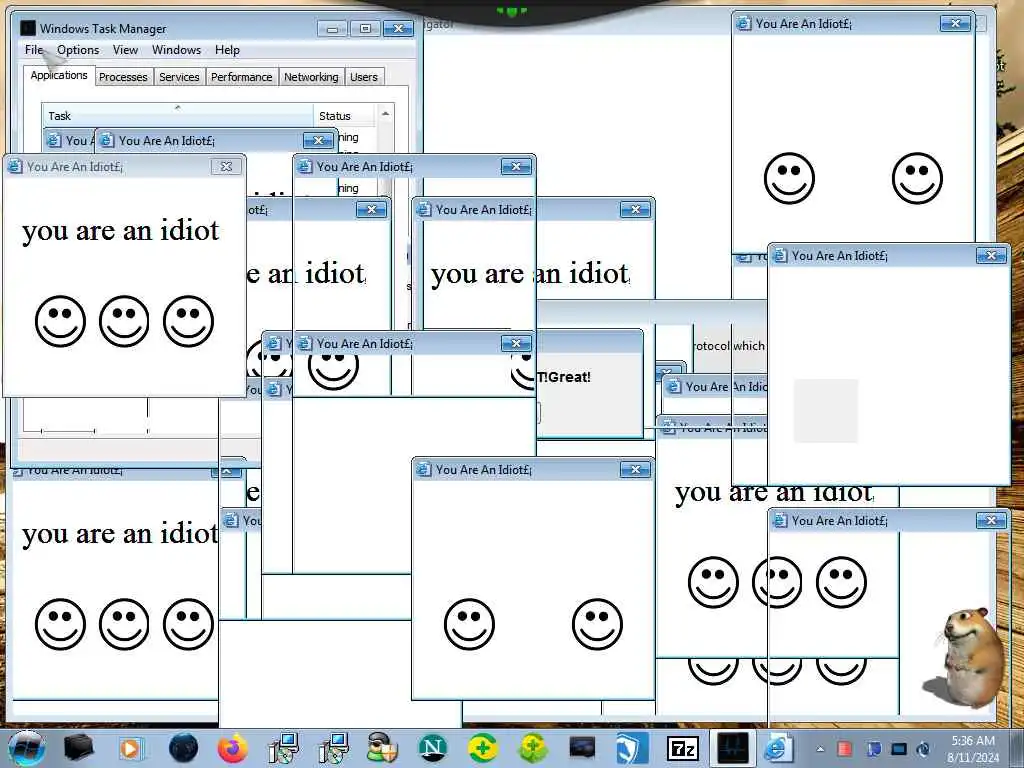Click IE icon in greyed-title idiot window
This screenshot has width=1024, height=768.
pyautogui.click(x=14, y=167)
